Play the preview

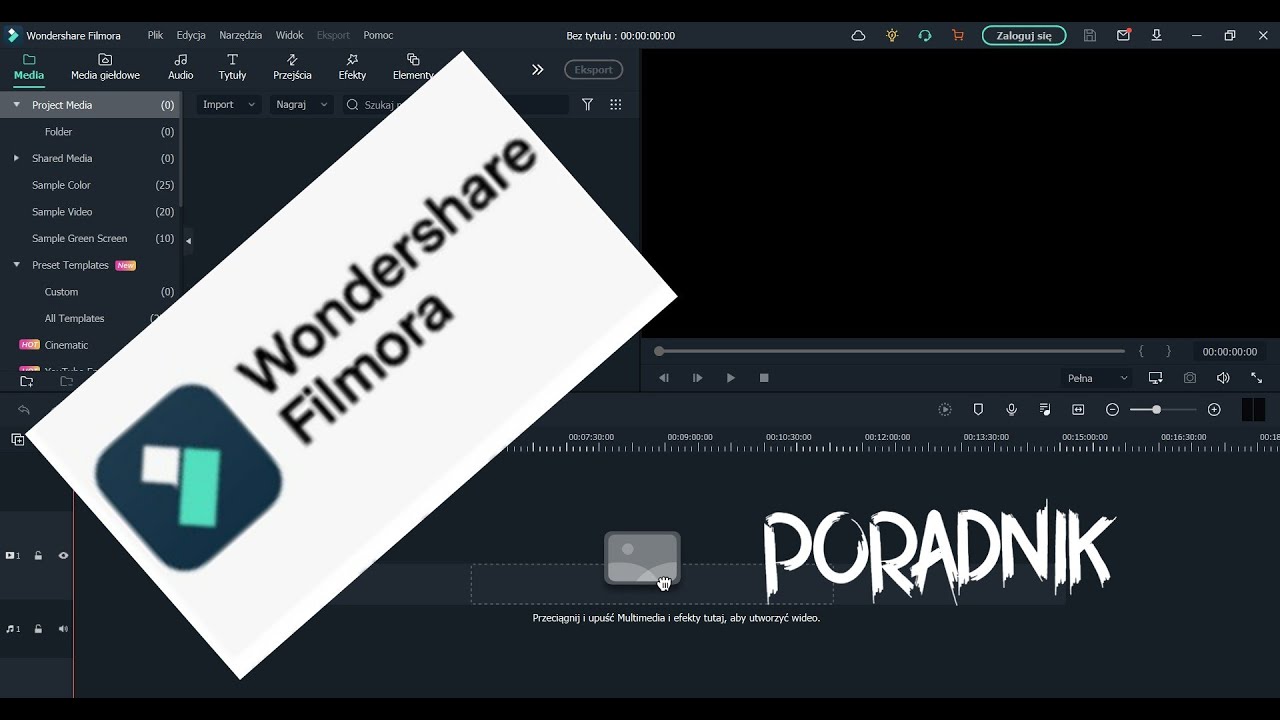(x=731, y=378)
